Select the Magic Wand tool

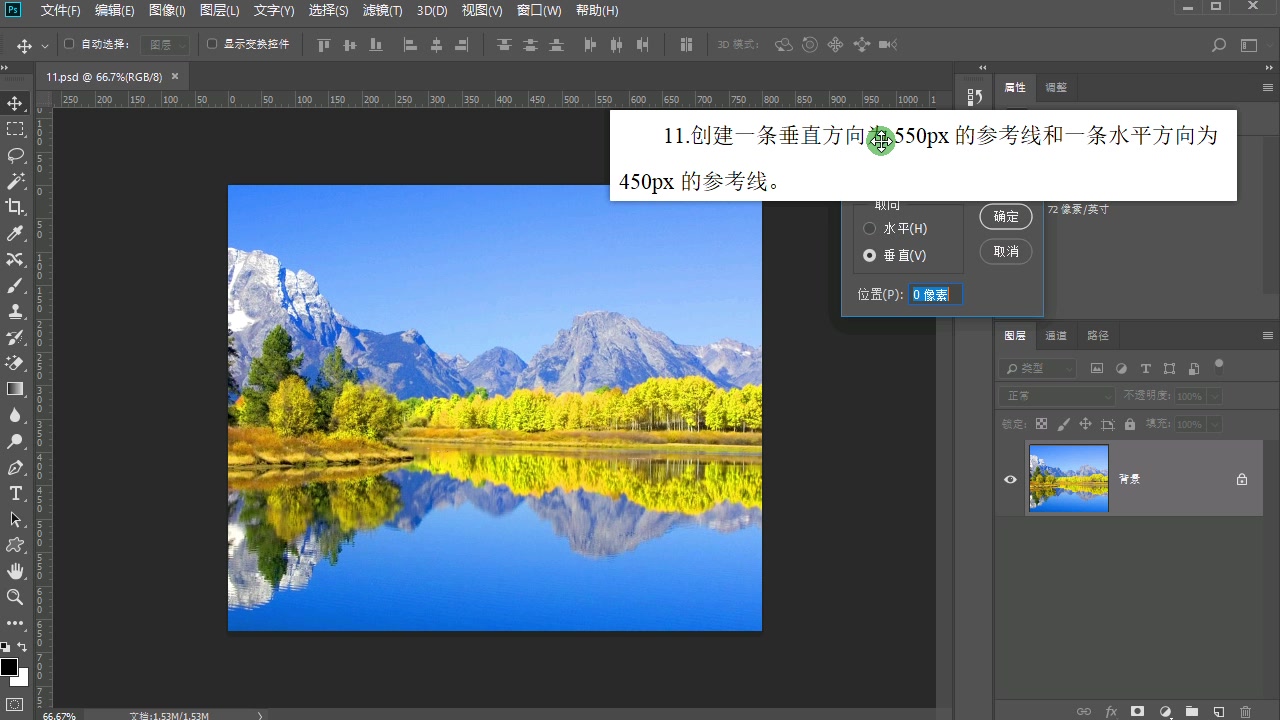tap(15, 181)
